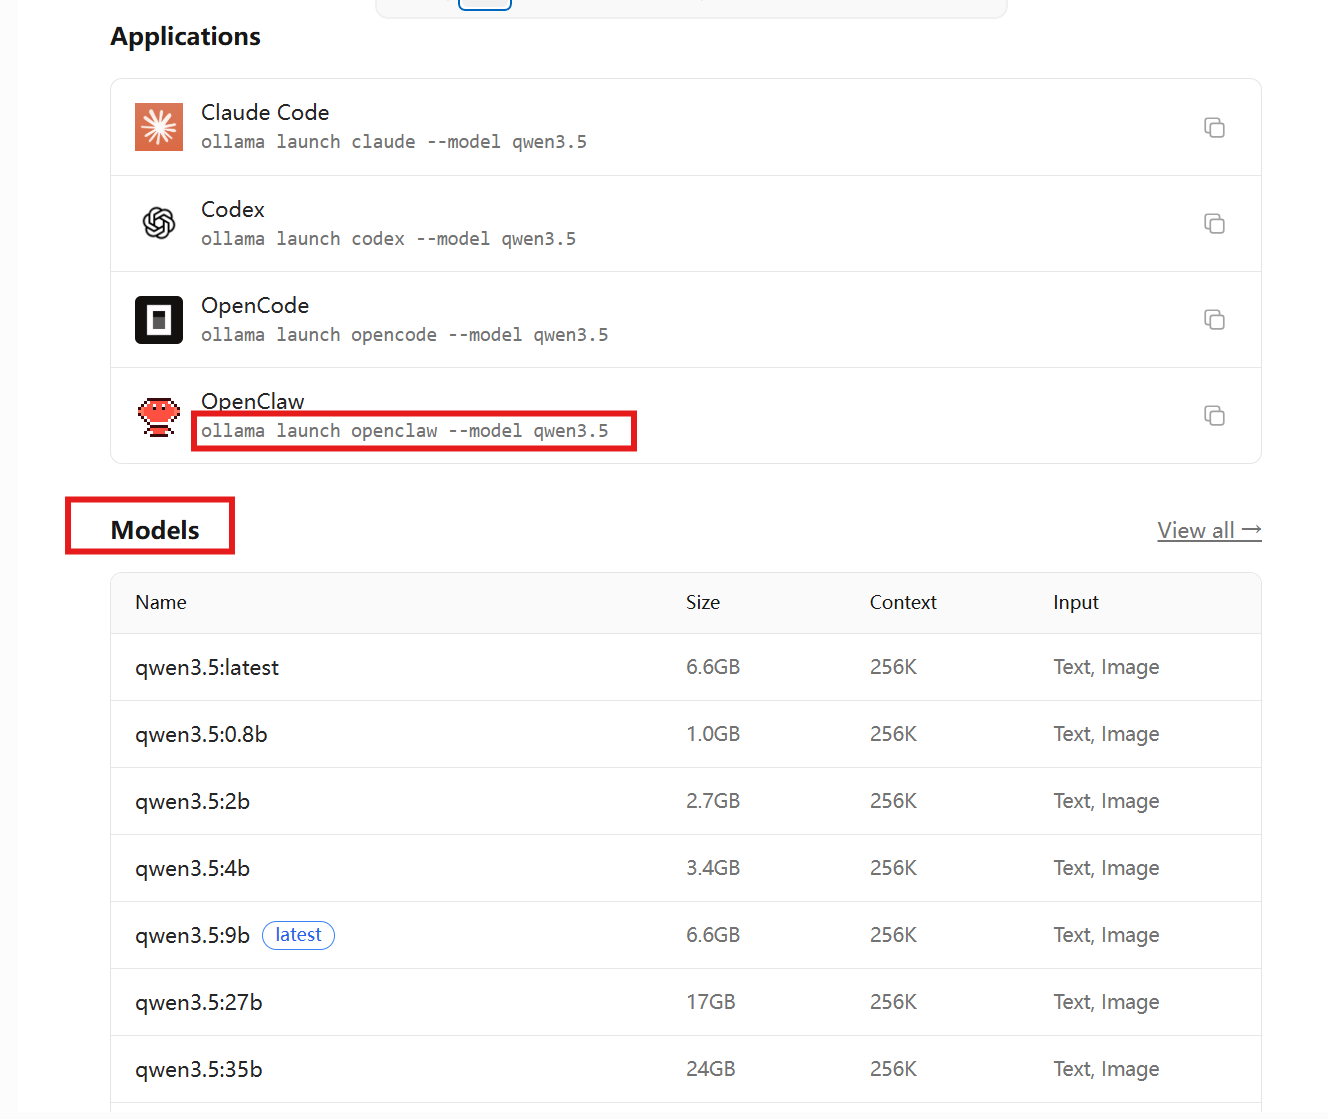Click 'Text, Image' input of qwen3.5:35b
This screenshot has width=1328, height=1119.
coord(1106,1069)
